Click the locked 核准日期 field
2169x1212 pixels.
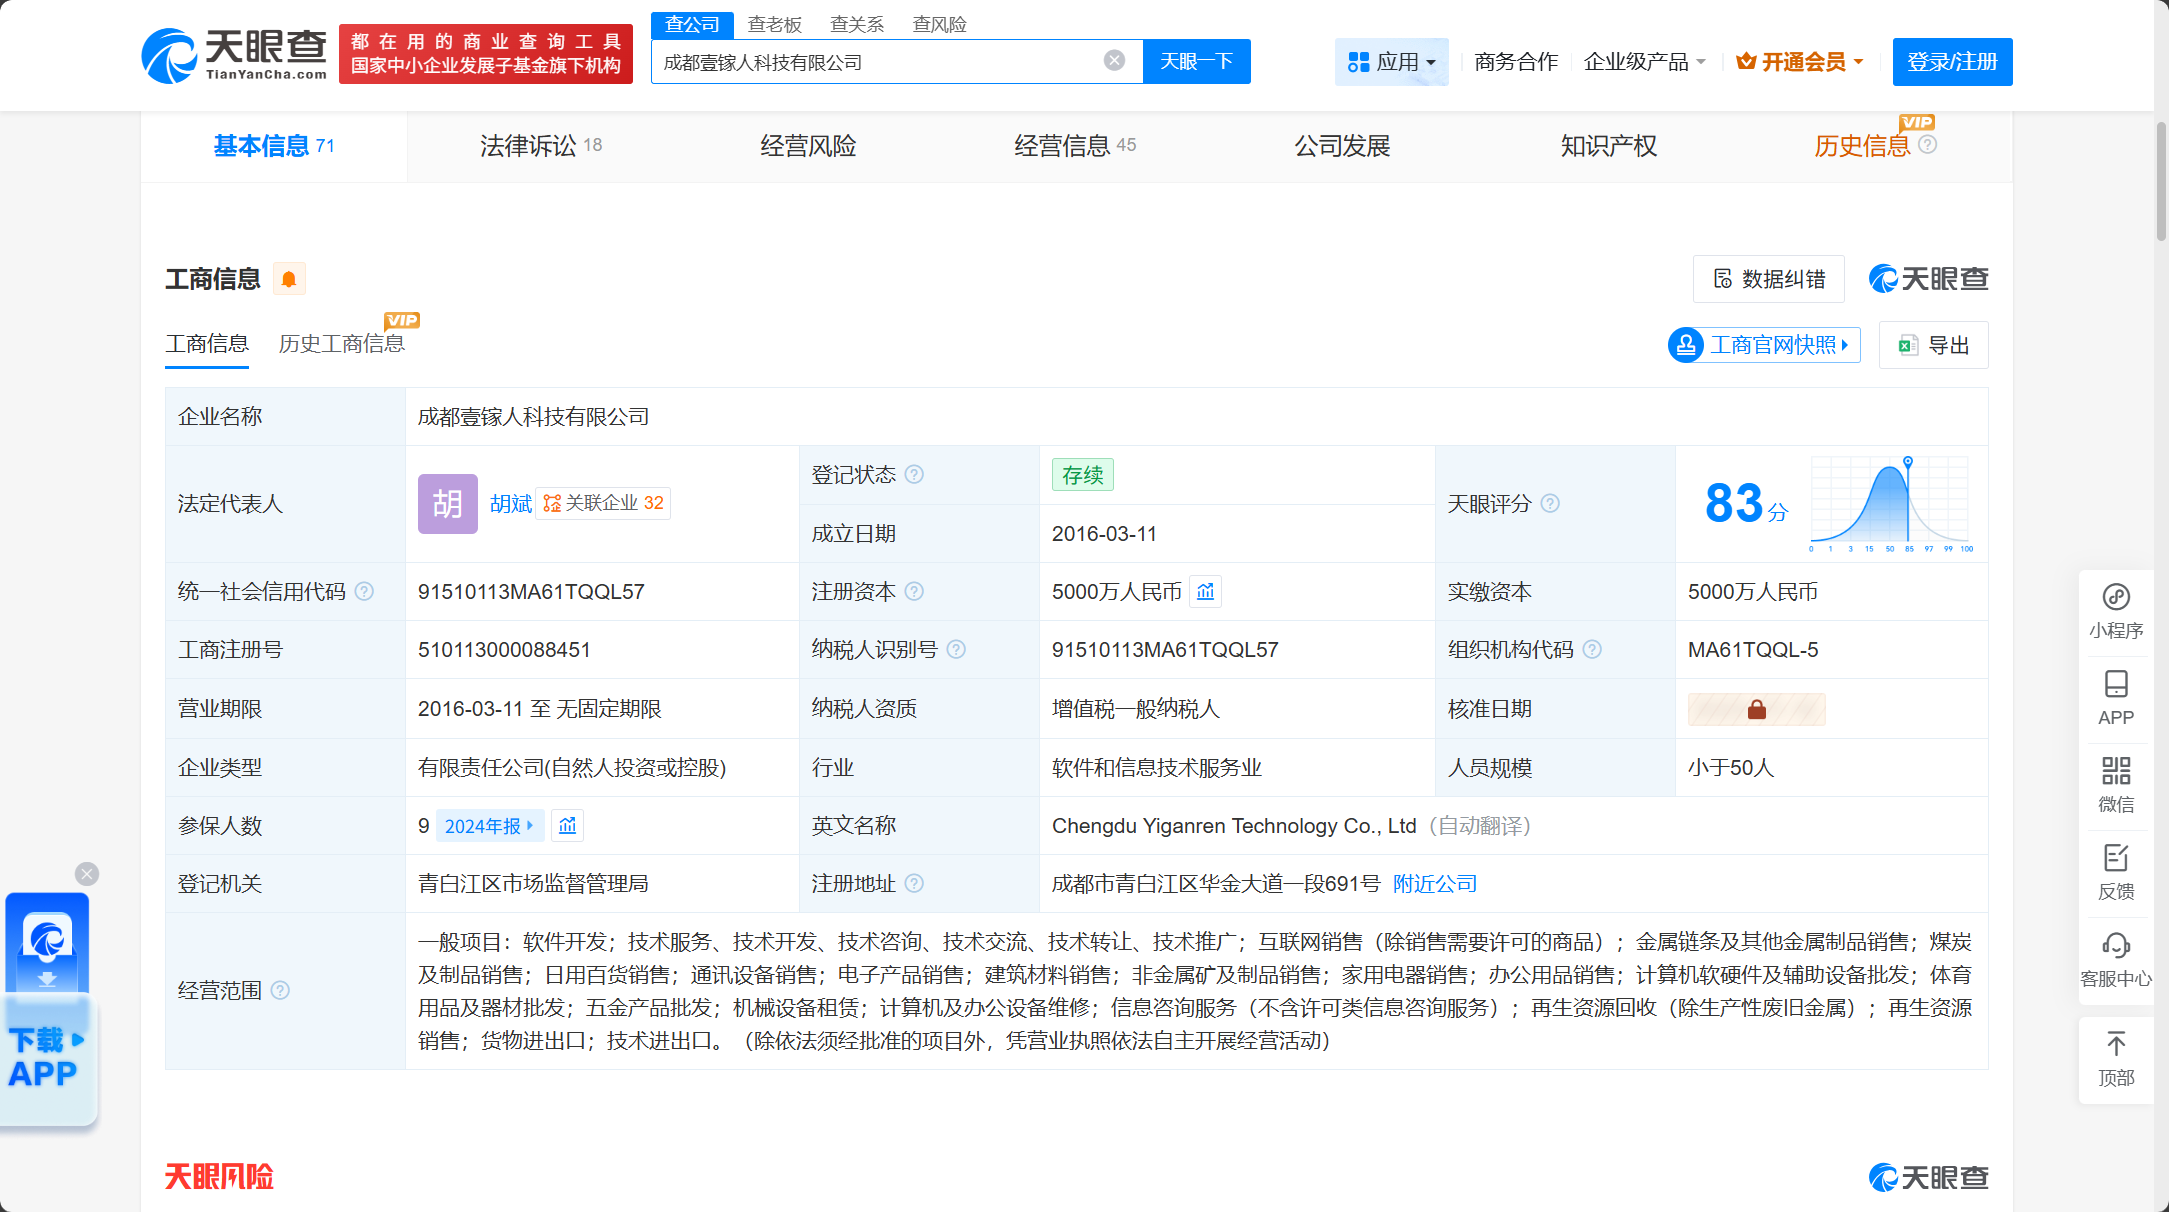[x=1756, y=709]
